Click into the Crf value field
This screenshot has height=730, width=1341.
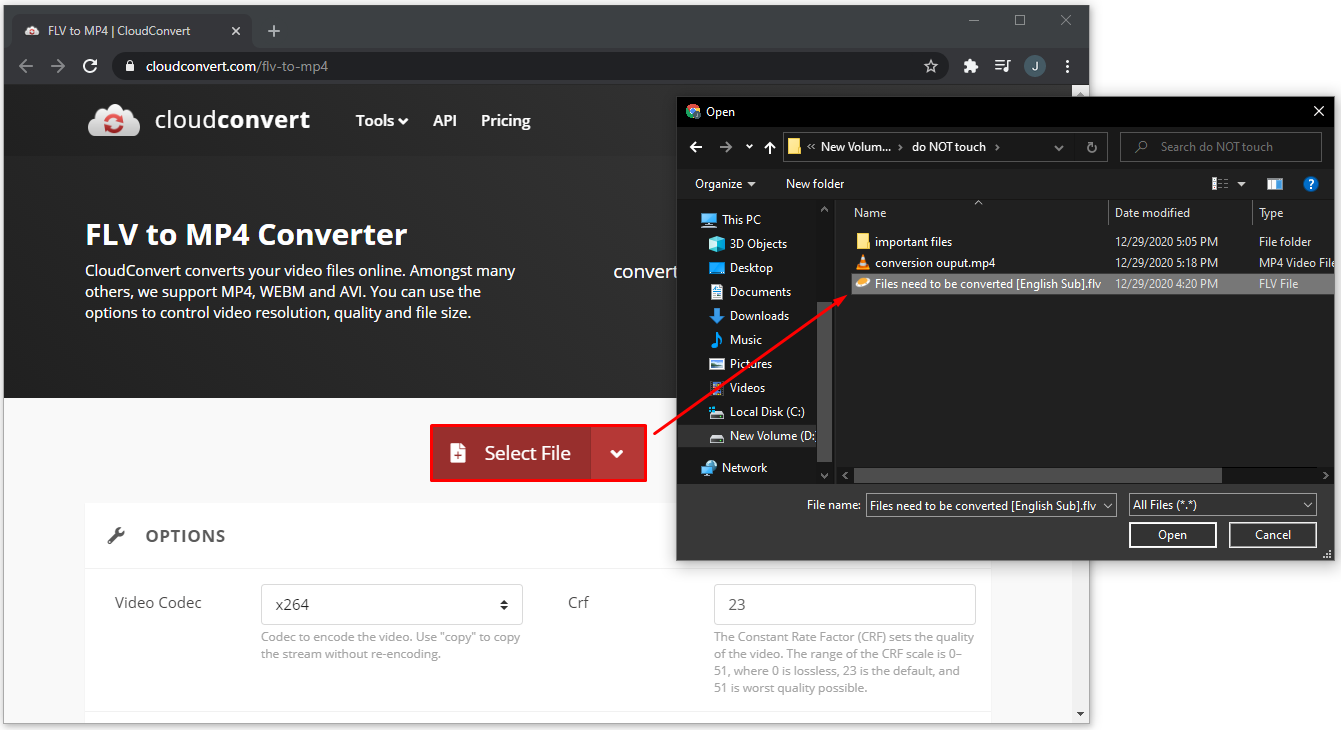click(844, 604)
